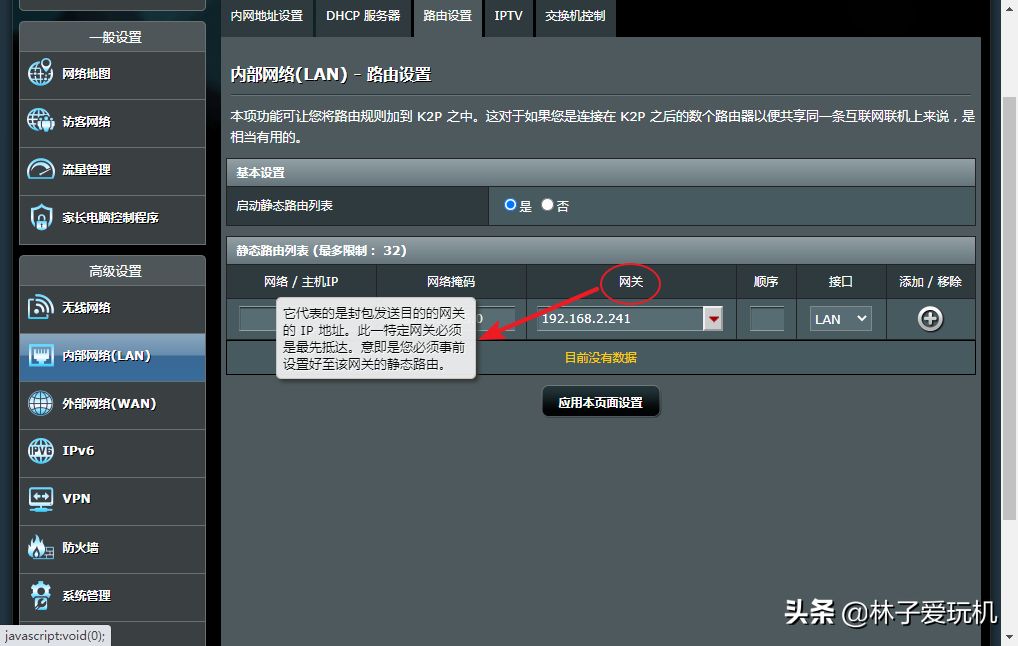Open the 交换机控制 tab

pos(575,16)
